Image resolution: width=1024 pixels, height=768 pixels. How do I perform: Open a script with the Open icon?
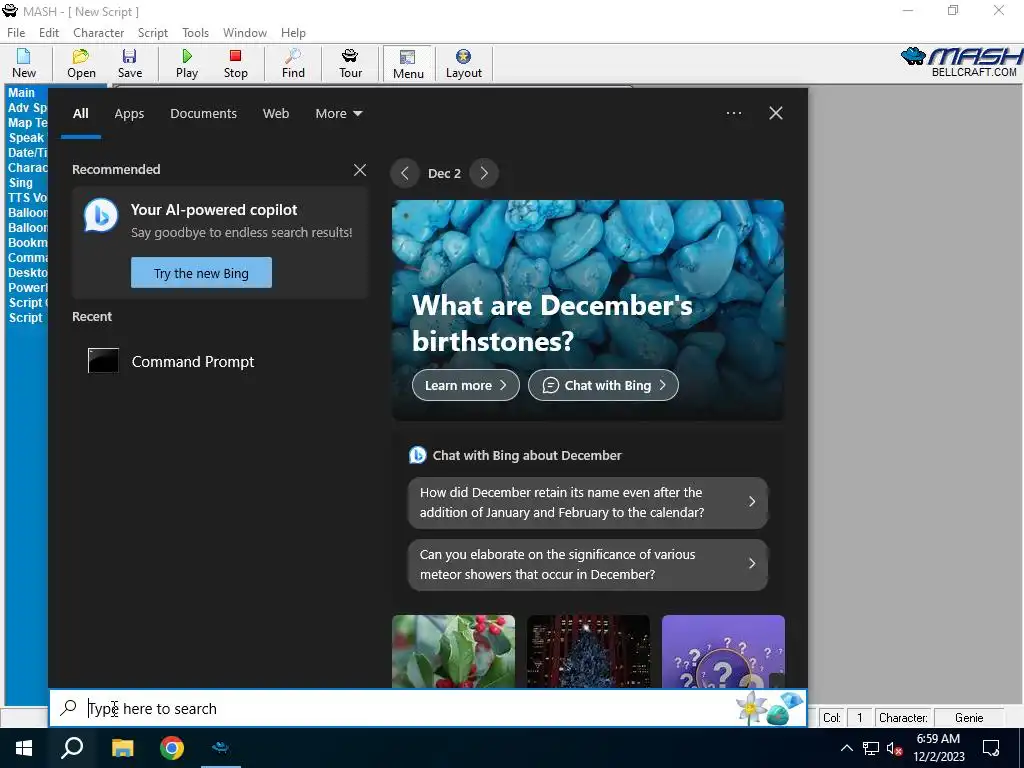[81, 63]
